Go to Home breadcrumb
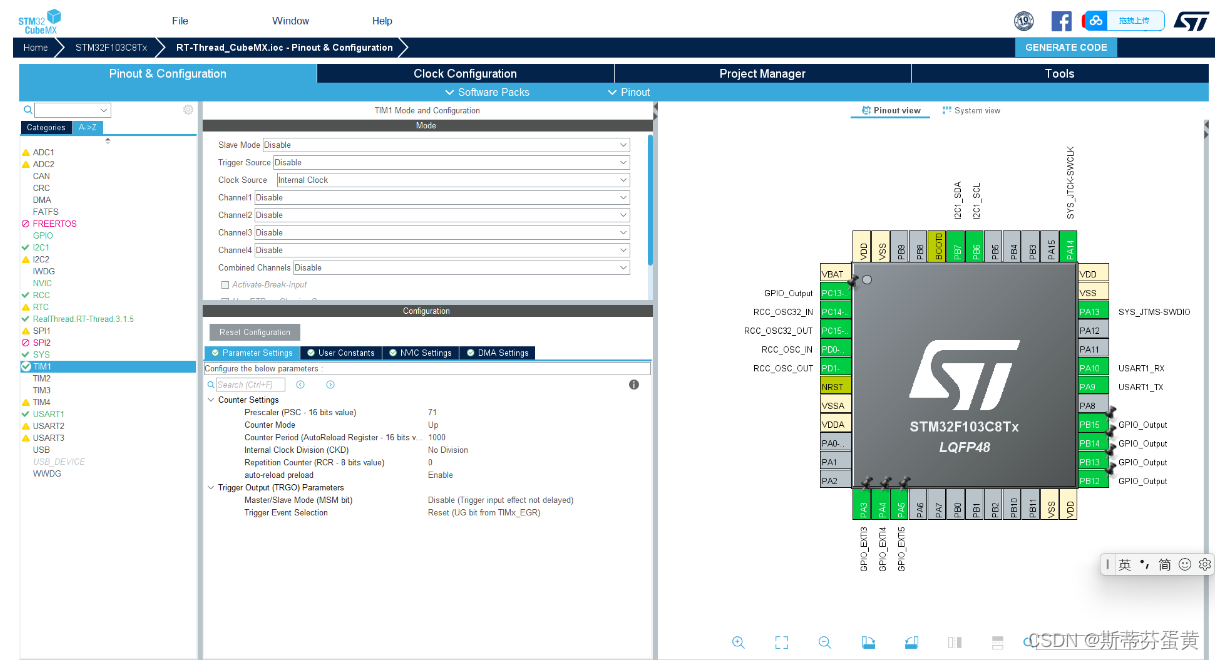The width and height of the screenshot is (1215, 660). click(x=35, y=47)
